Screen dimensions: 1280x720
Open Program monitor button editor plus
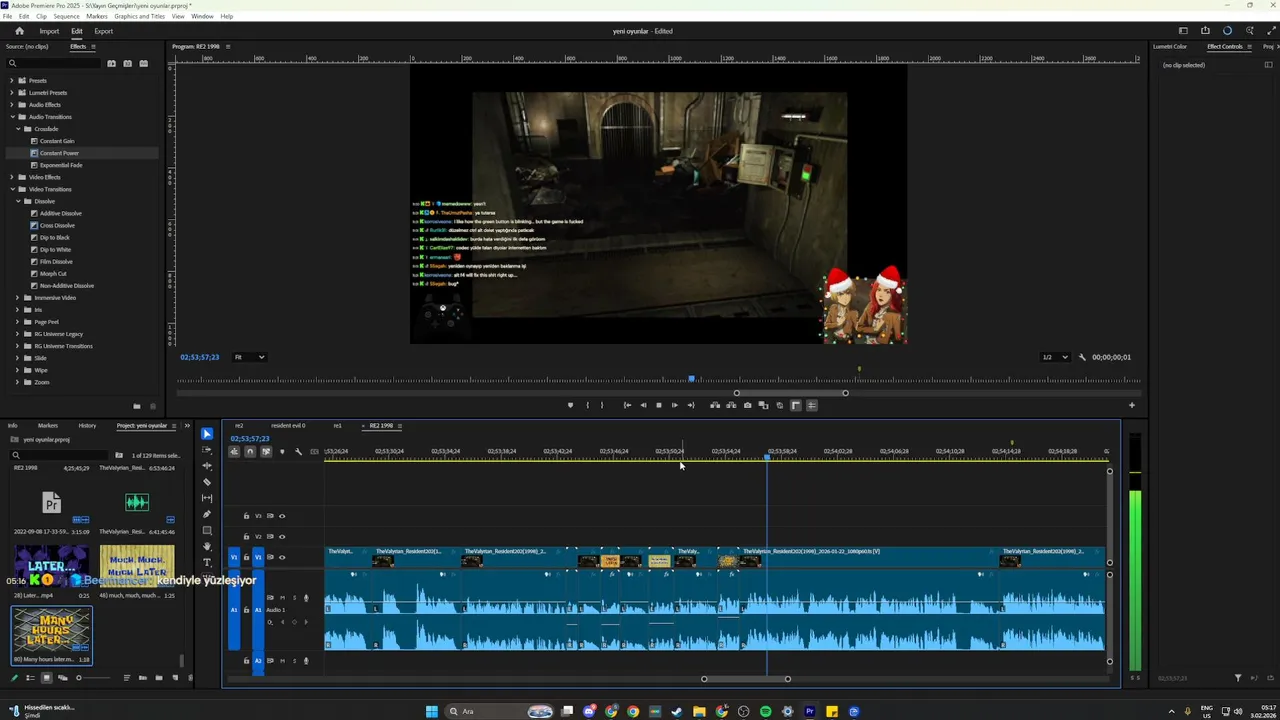coord(1132,405)
